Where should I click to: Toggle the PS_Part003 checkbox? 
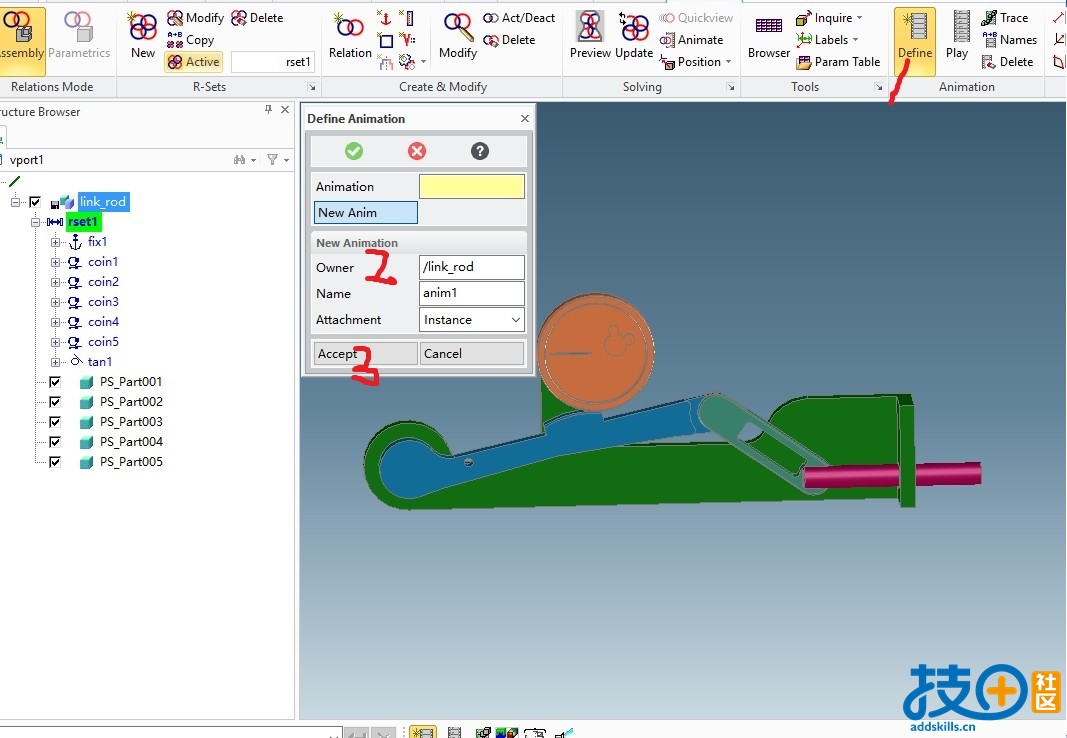[55, 422]
